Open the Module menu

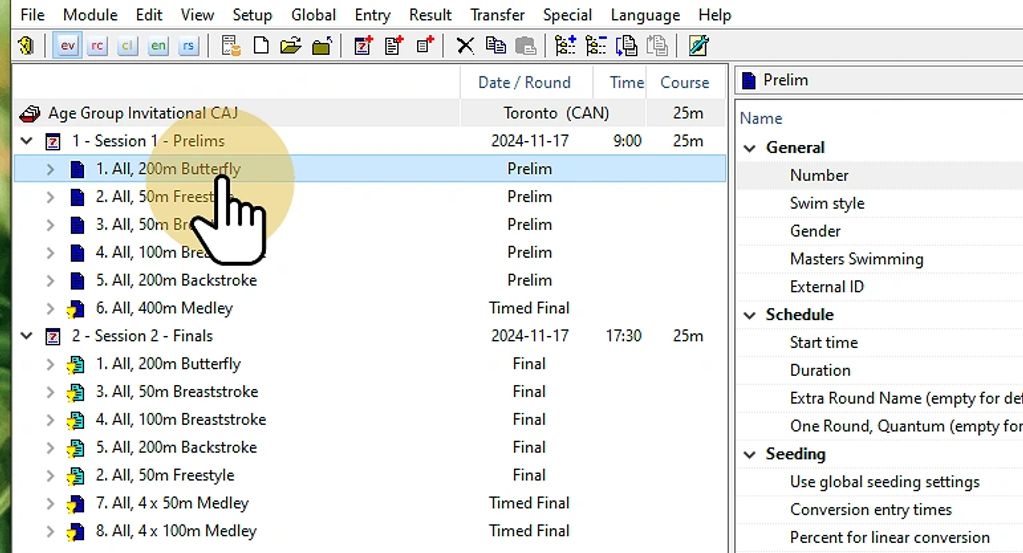pos(90,15)
